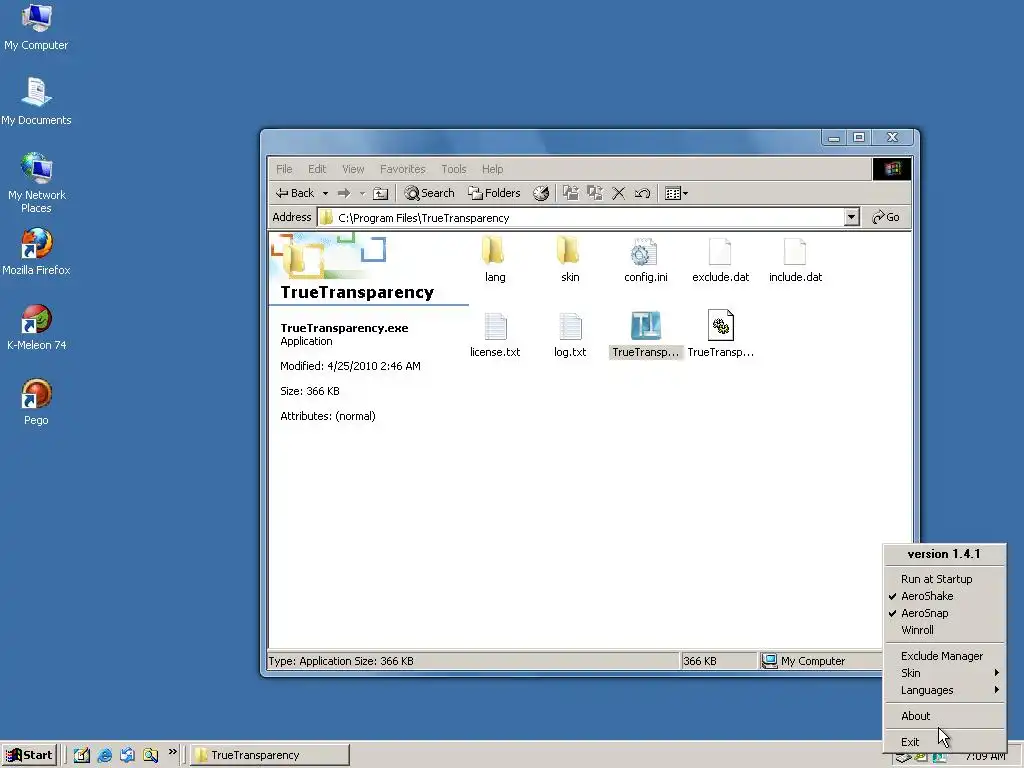Open the File menu

[x=284, y=168]
